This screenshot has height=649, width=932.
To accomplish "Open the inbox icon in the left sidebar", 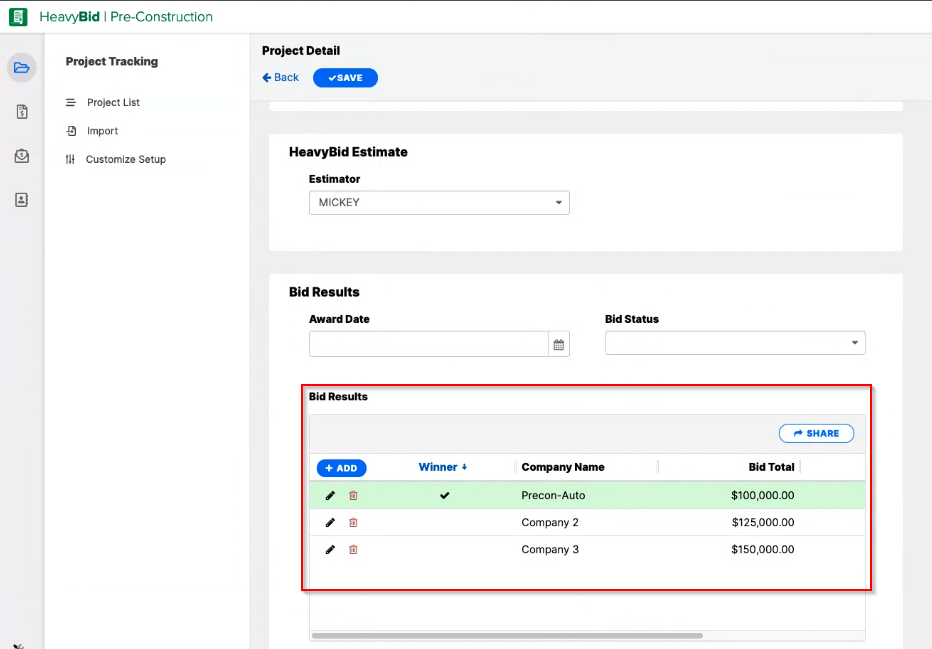I will tap(22, 155).
